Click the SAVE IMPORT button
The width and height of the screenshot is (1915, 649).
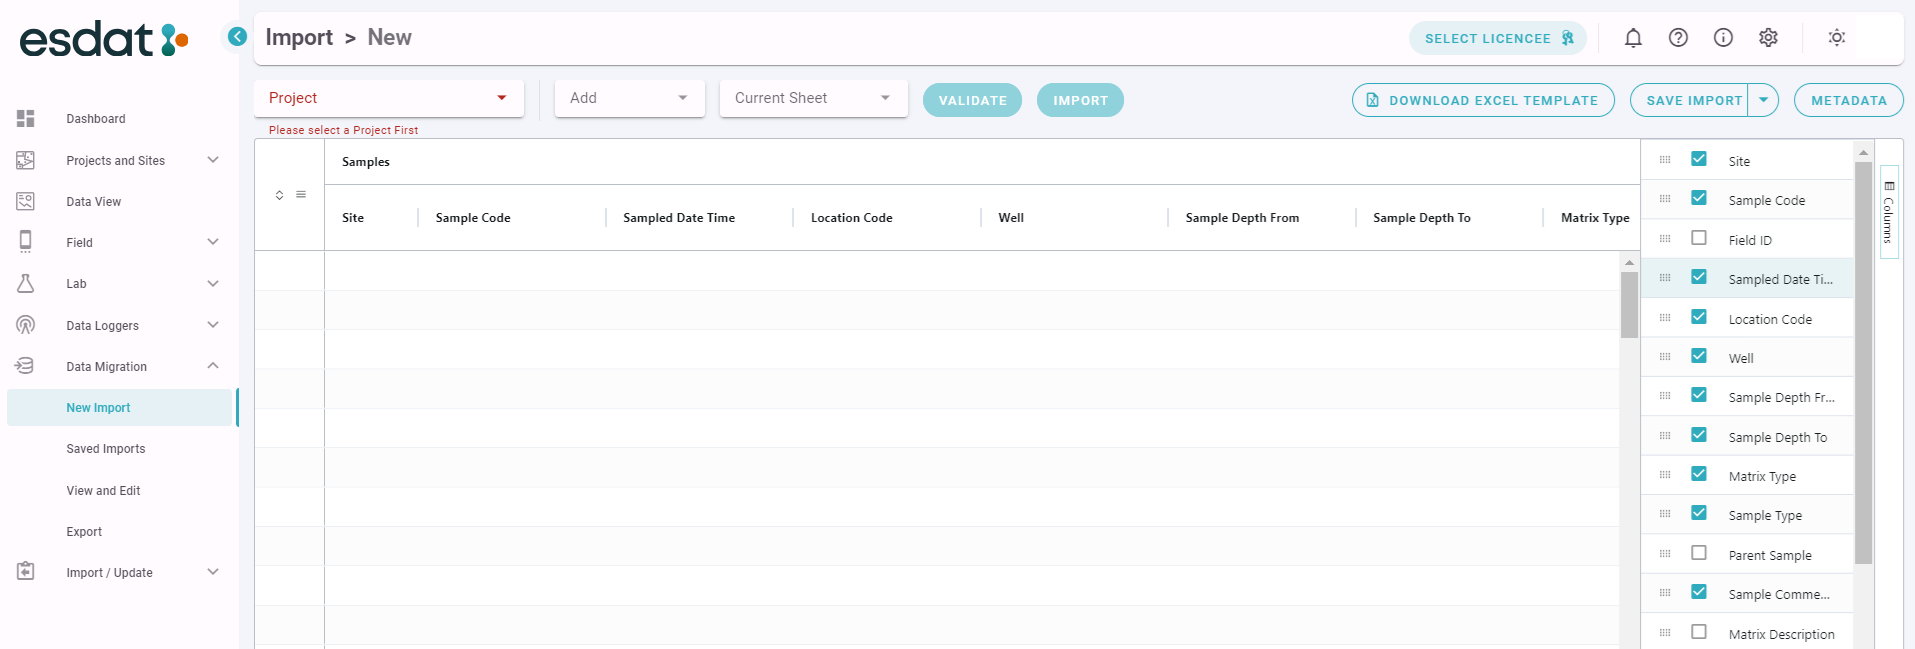coord(1690,100)
